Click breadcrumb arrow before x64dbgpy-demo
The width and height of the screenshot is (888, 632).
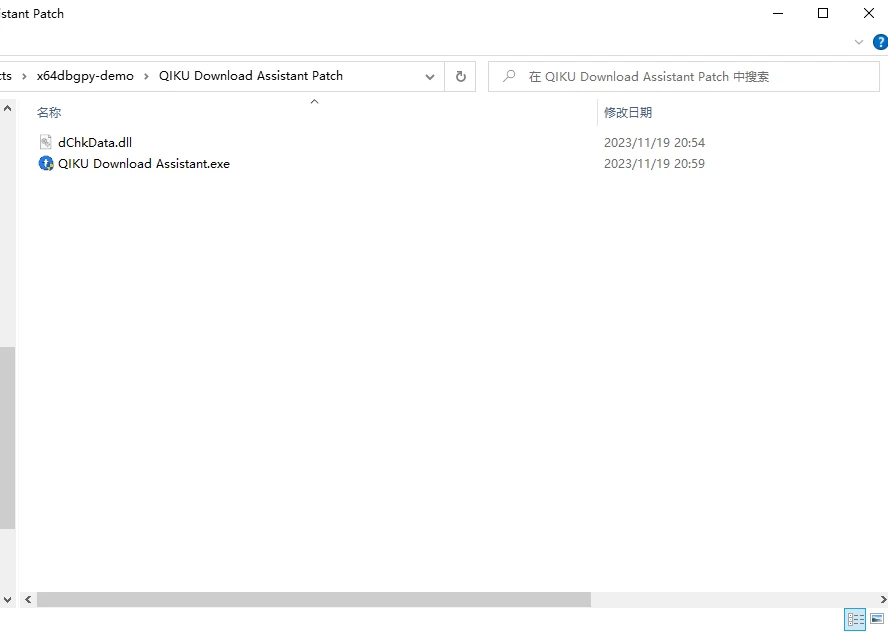(24, 76)
